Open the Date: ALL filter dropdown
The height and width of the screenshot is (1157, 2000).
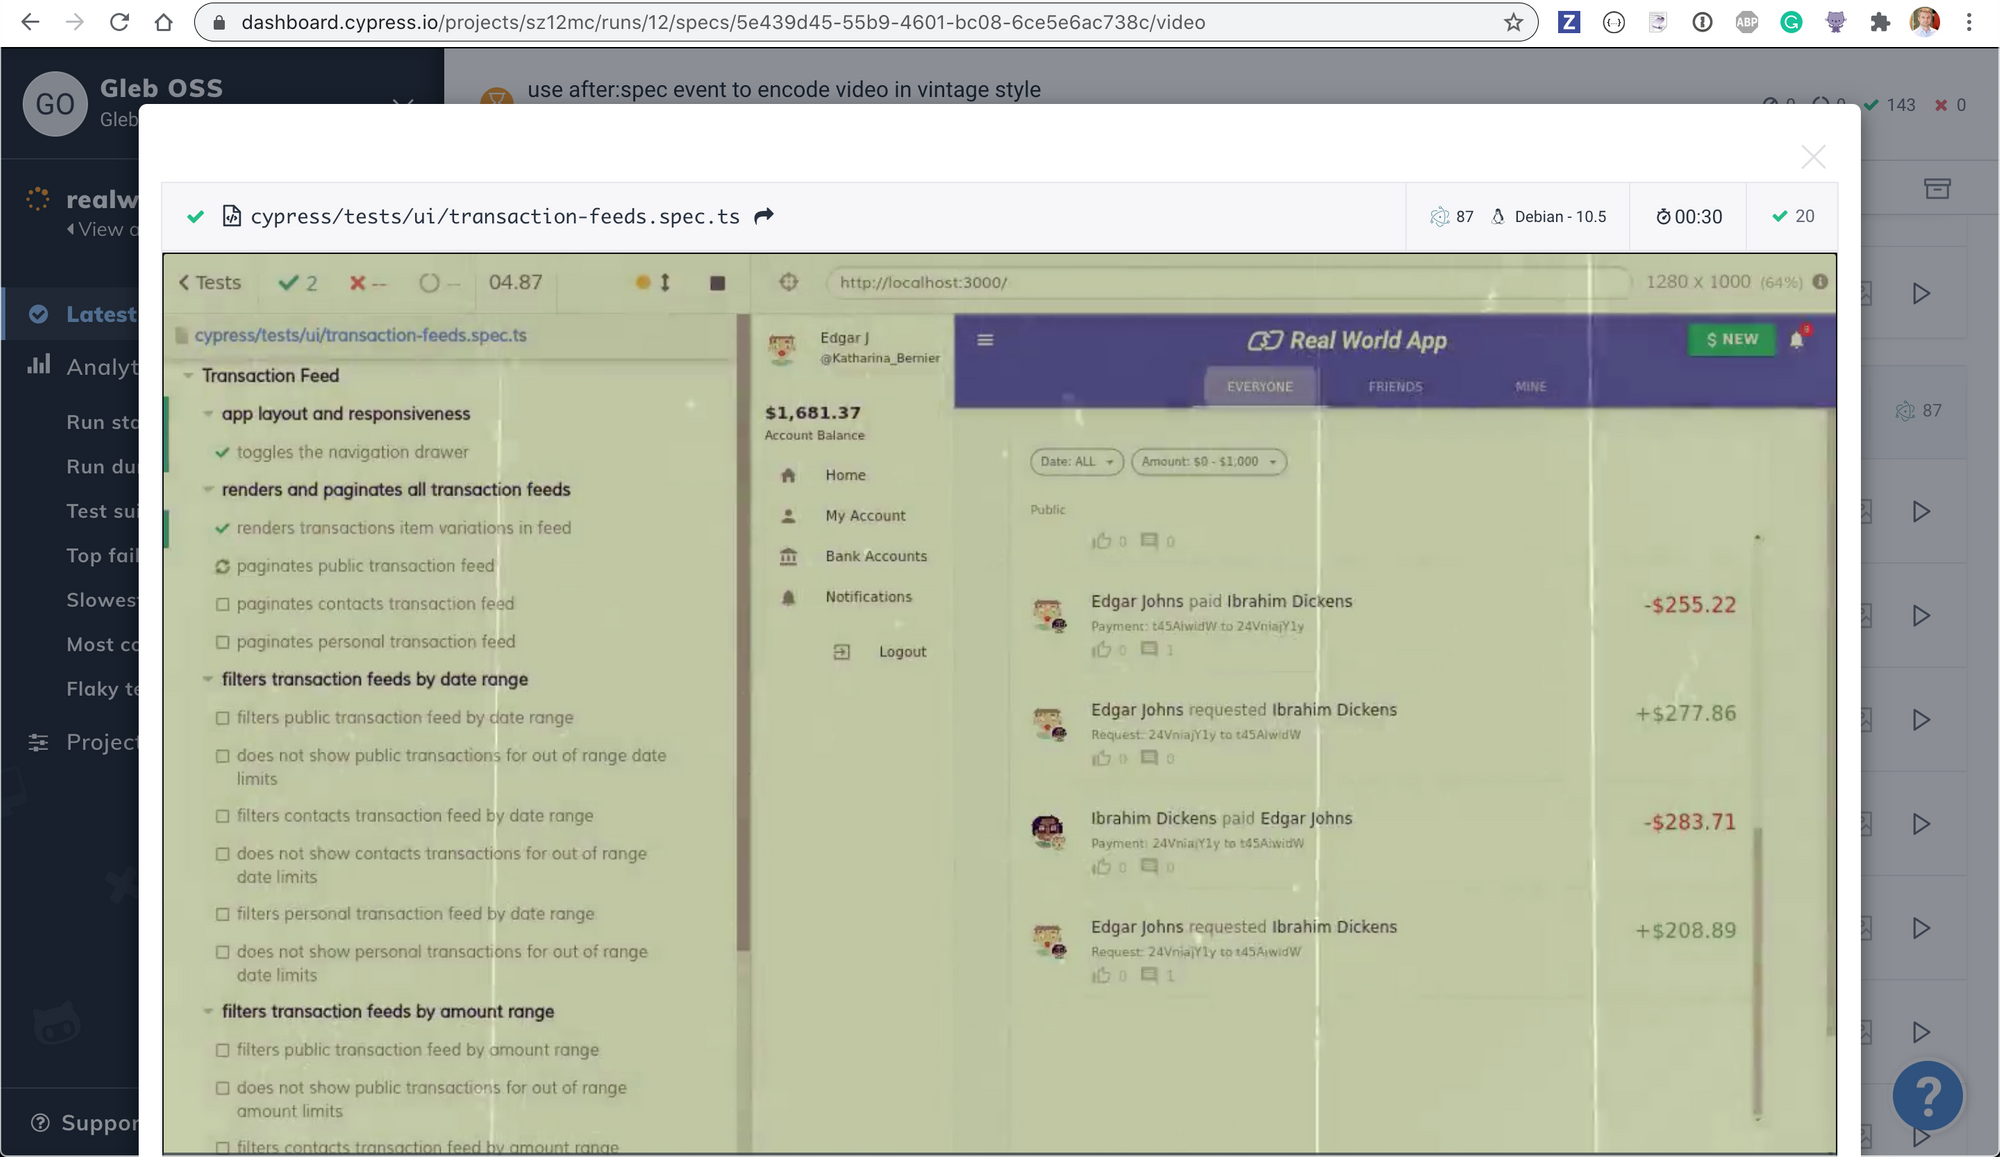[1077, 462]
